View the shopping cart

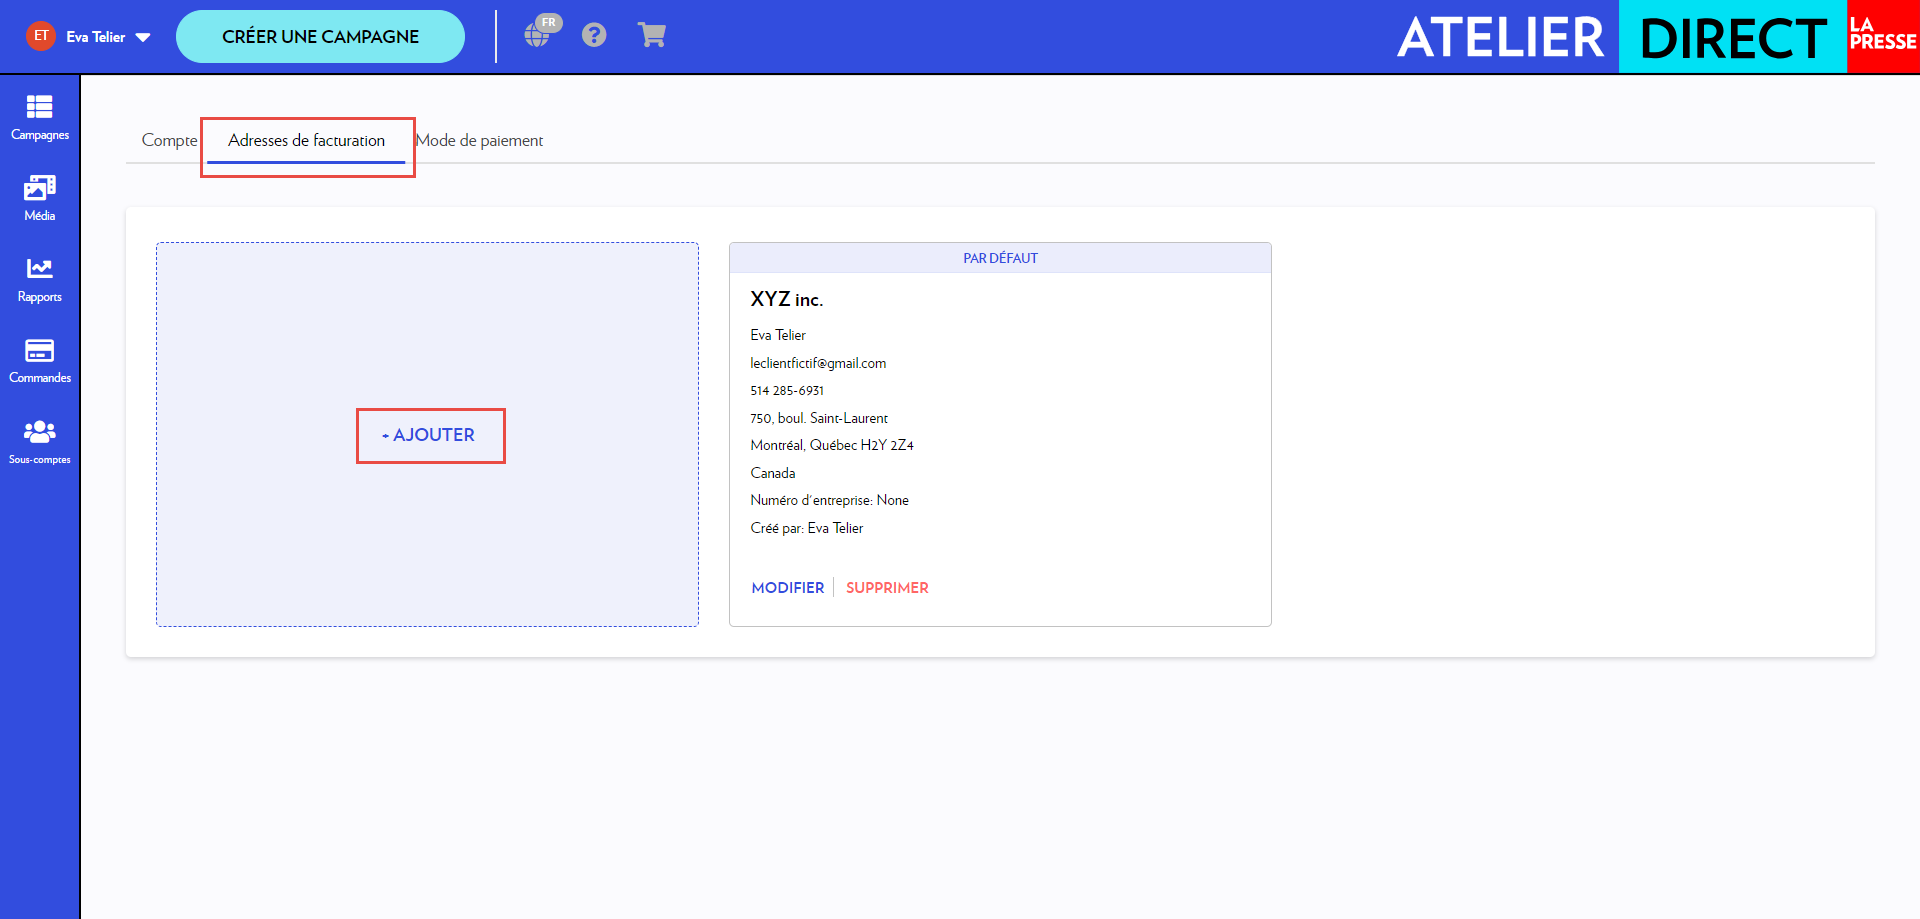click(652, 35)
